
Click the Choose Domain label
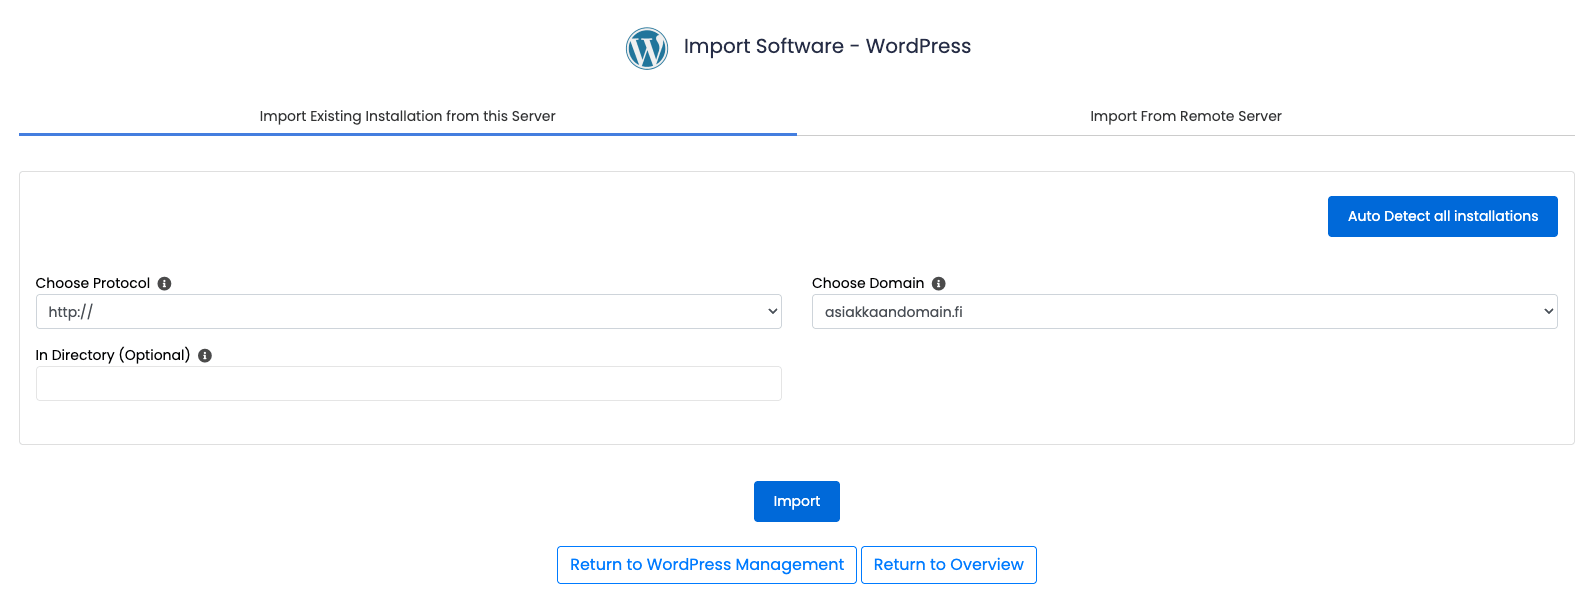click(868, 284)
